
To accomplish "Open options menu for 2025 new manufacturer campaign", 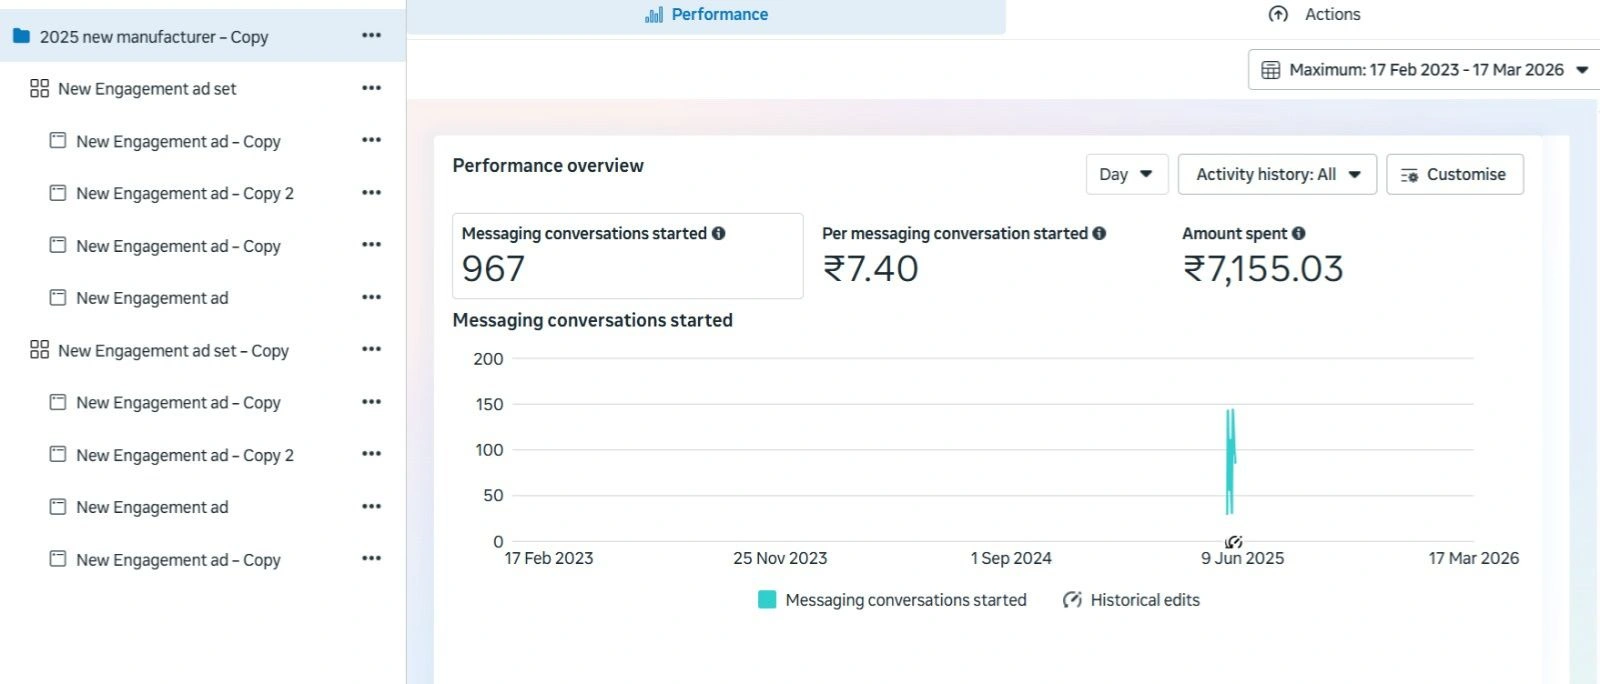I will (x=371, y=36).
